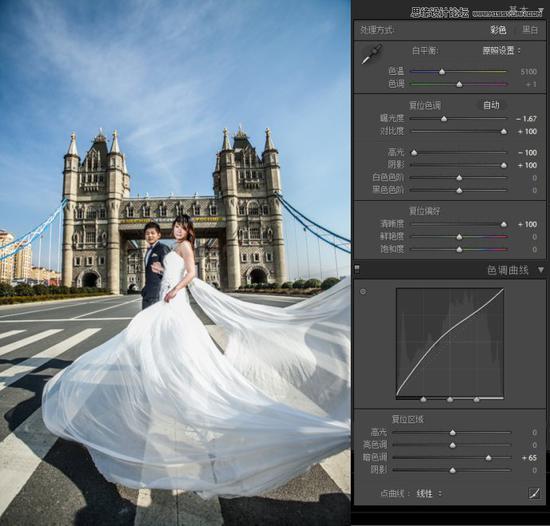Open the white balance preset dropdown
This screenshot has height=526, width=550.
501,51
